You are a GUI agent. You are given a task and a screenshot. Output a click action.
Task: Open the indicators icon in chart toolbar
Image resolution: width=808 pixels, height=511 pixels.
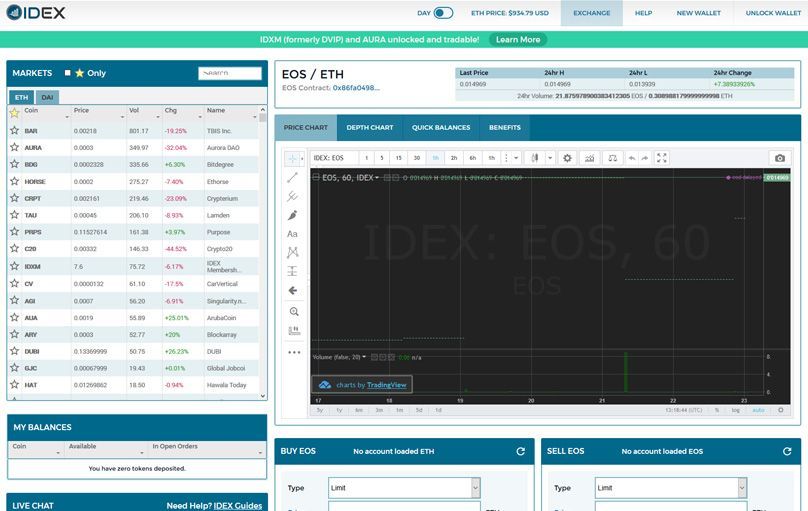tap(590, 158)
